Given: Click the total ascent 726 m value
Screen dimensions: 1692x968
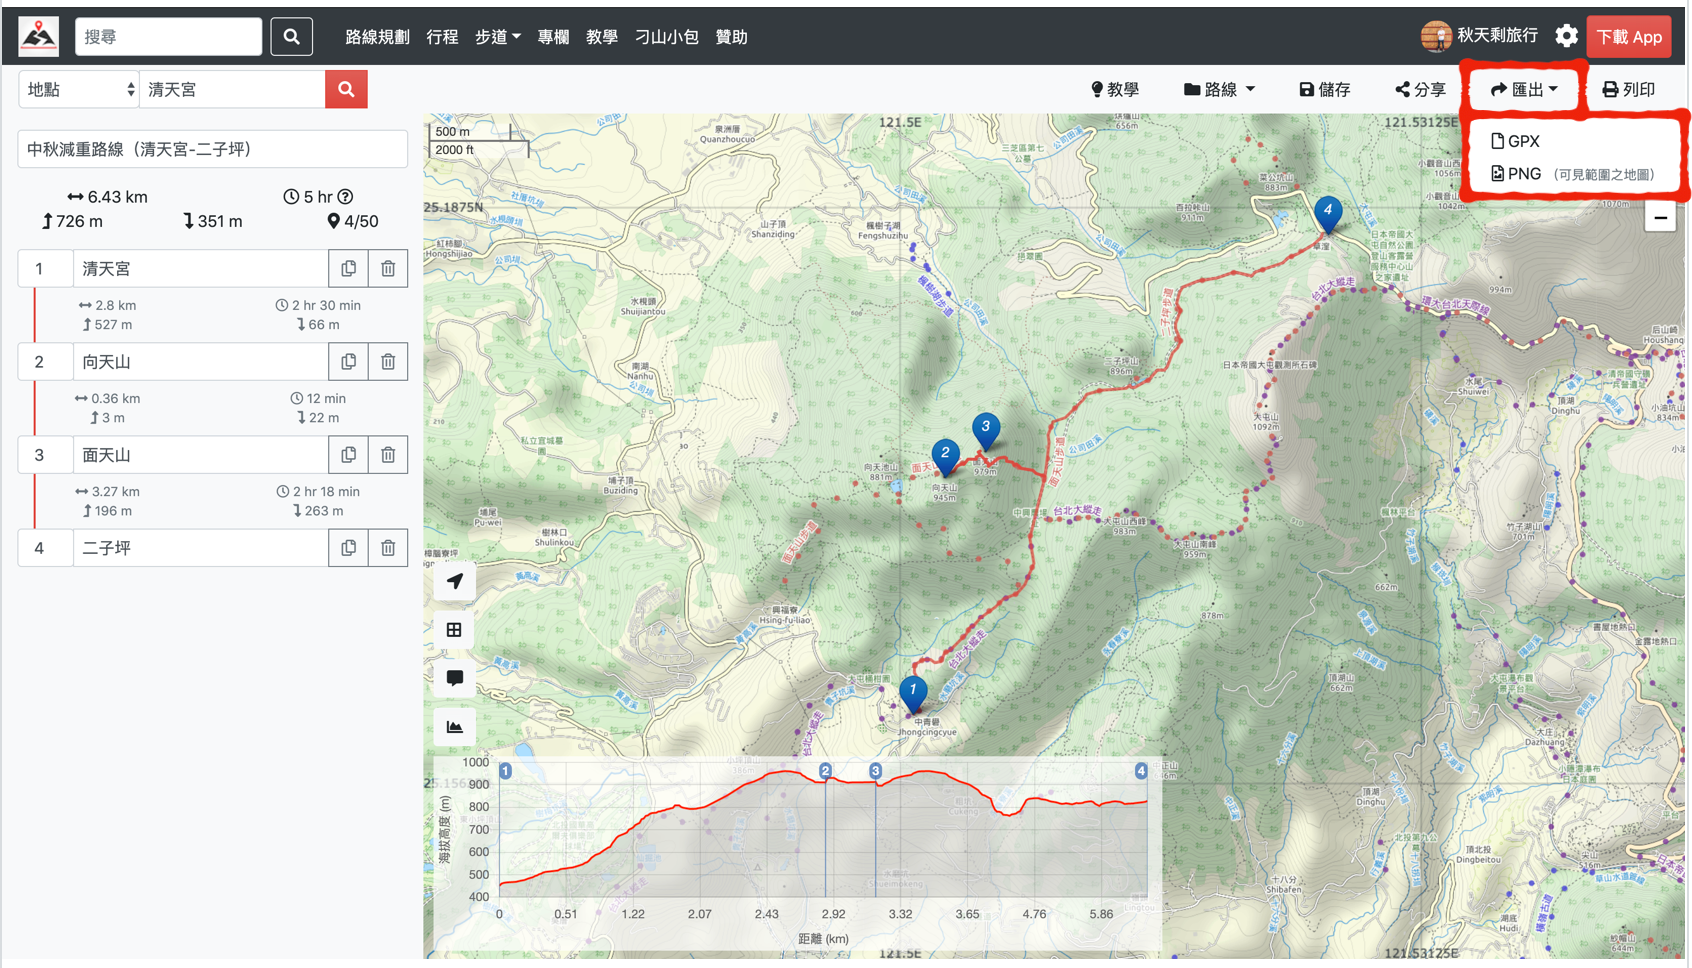Looking at the screenshot, I should [x=72, y=221].
